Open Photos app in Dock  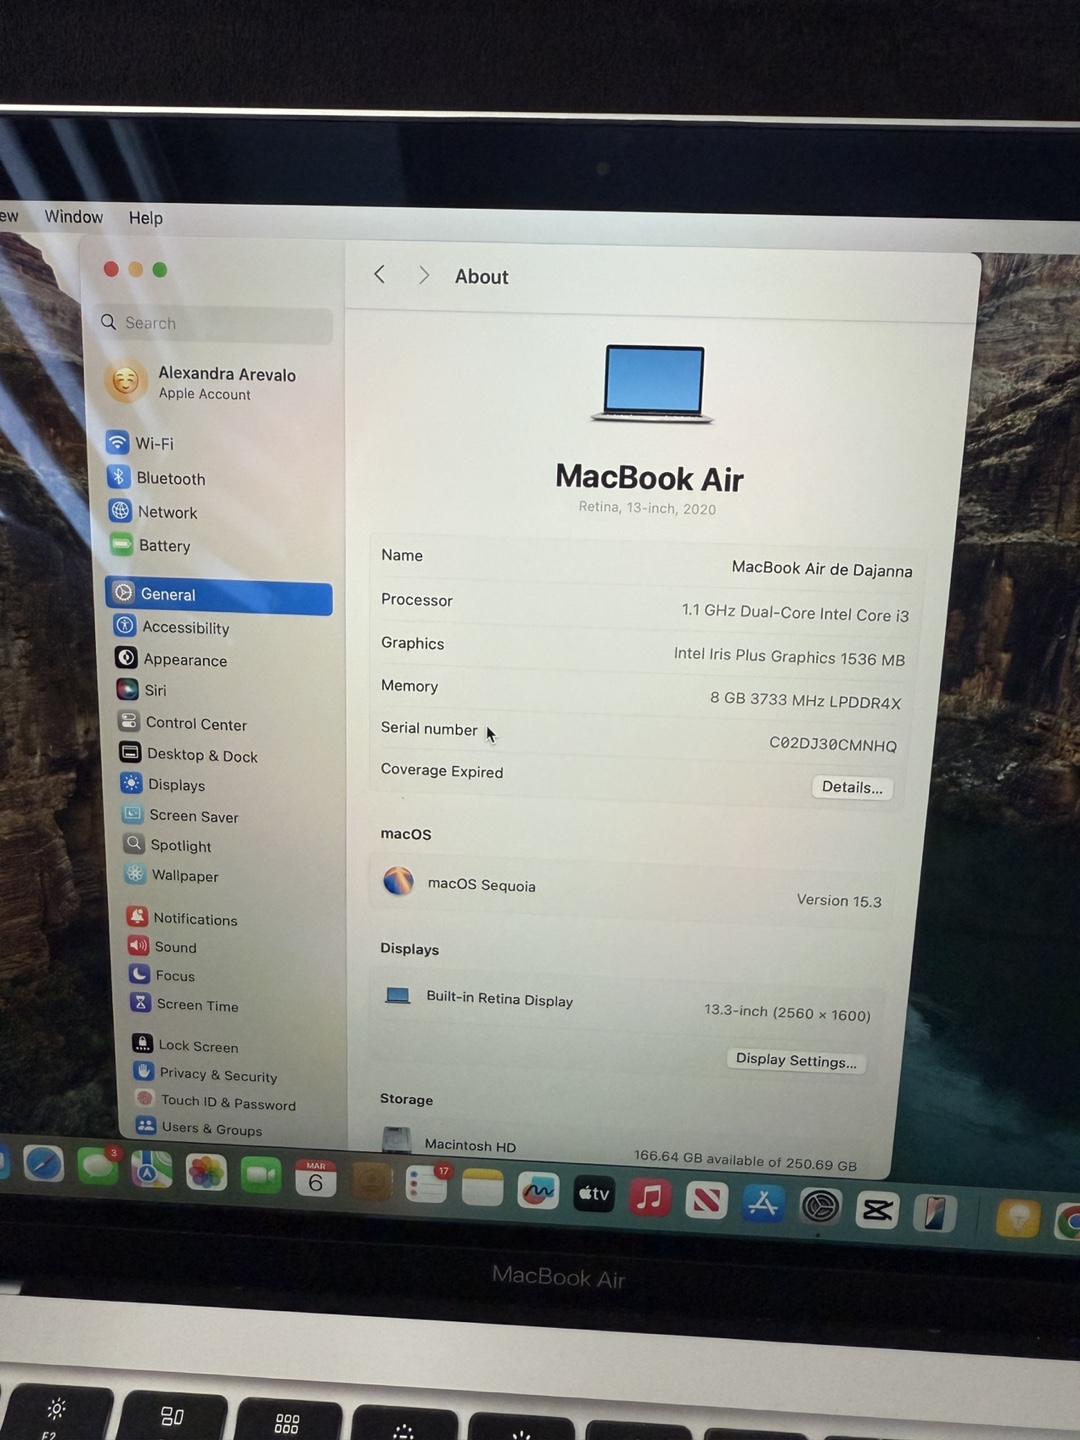(206, 1172)
